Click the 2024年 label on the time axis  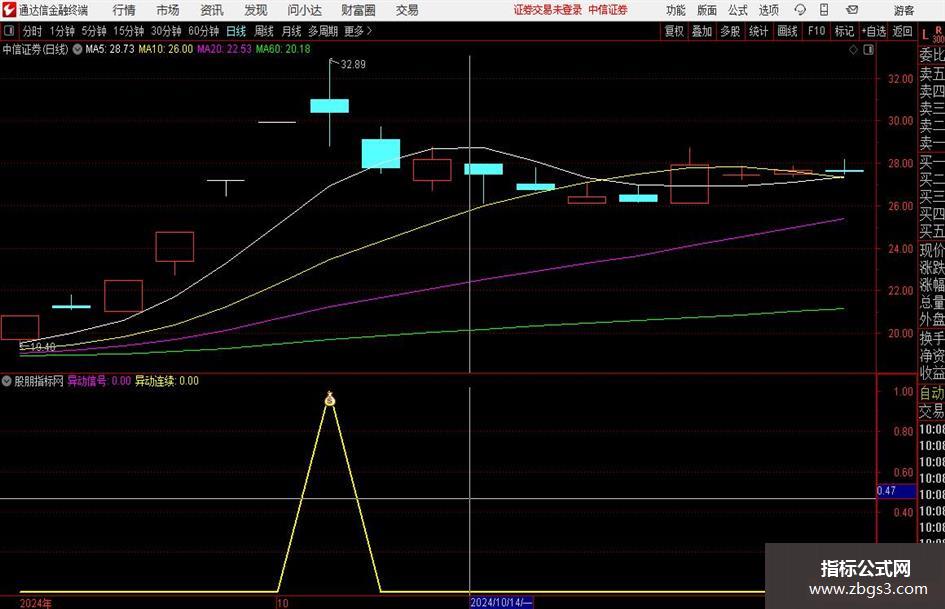(x=36, y=603)
